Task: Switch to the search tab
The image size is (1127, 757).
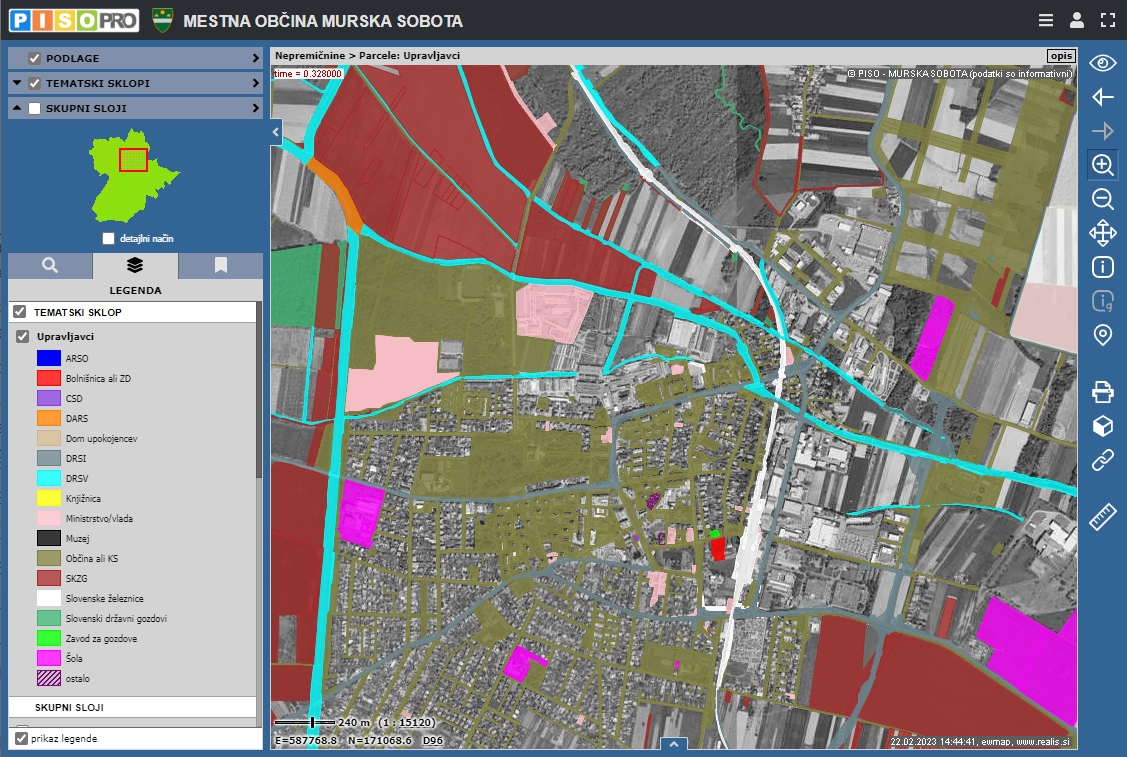Action: [50, 266]
